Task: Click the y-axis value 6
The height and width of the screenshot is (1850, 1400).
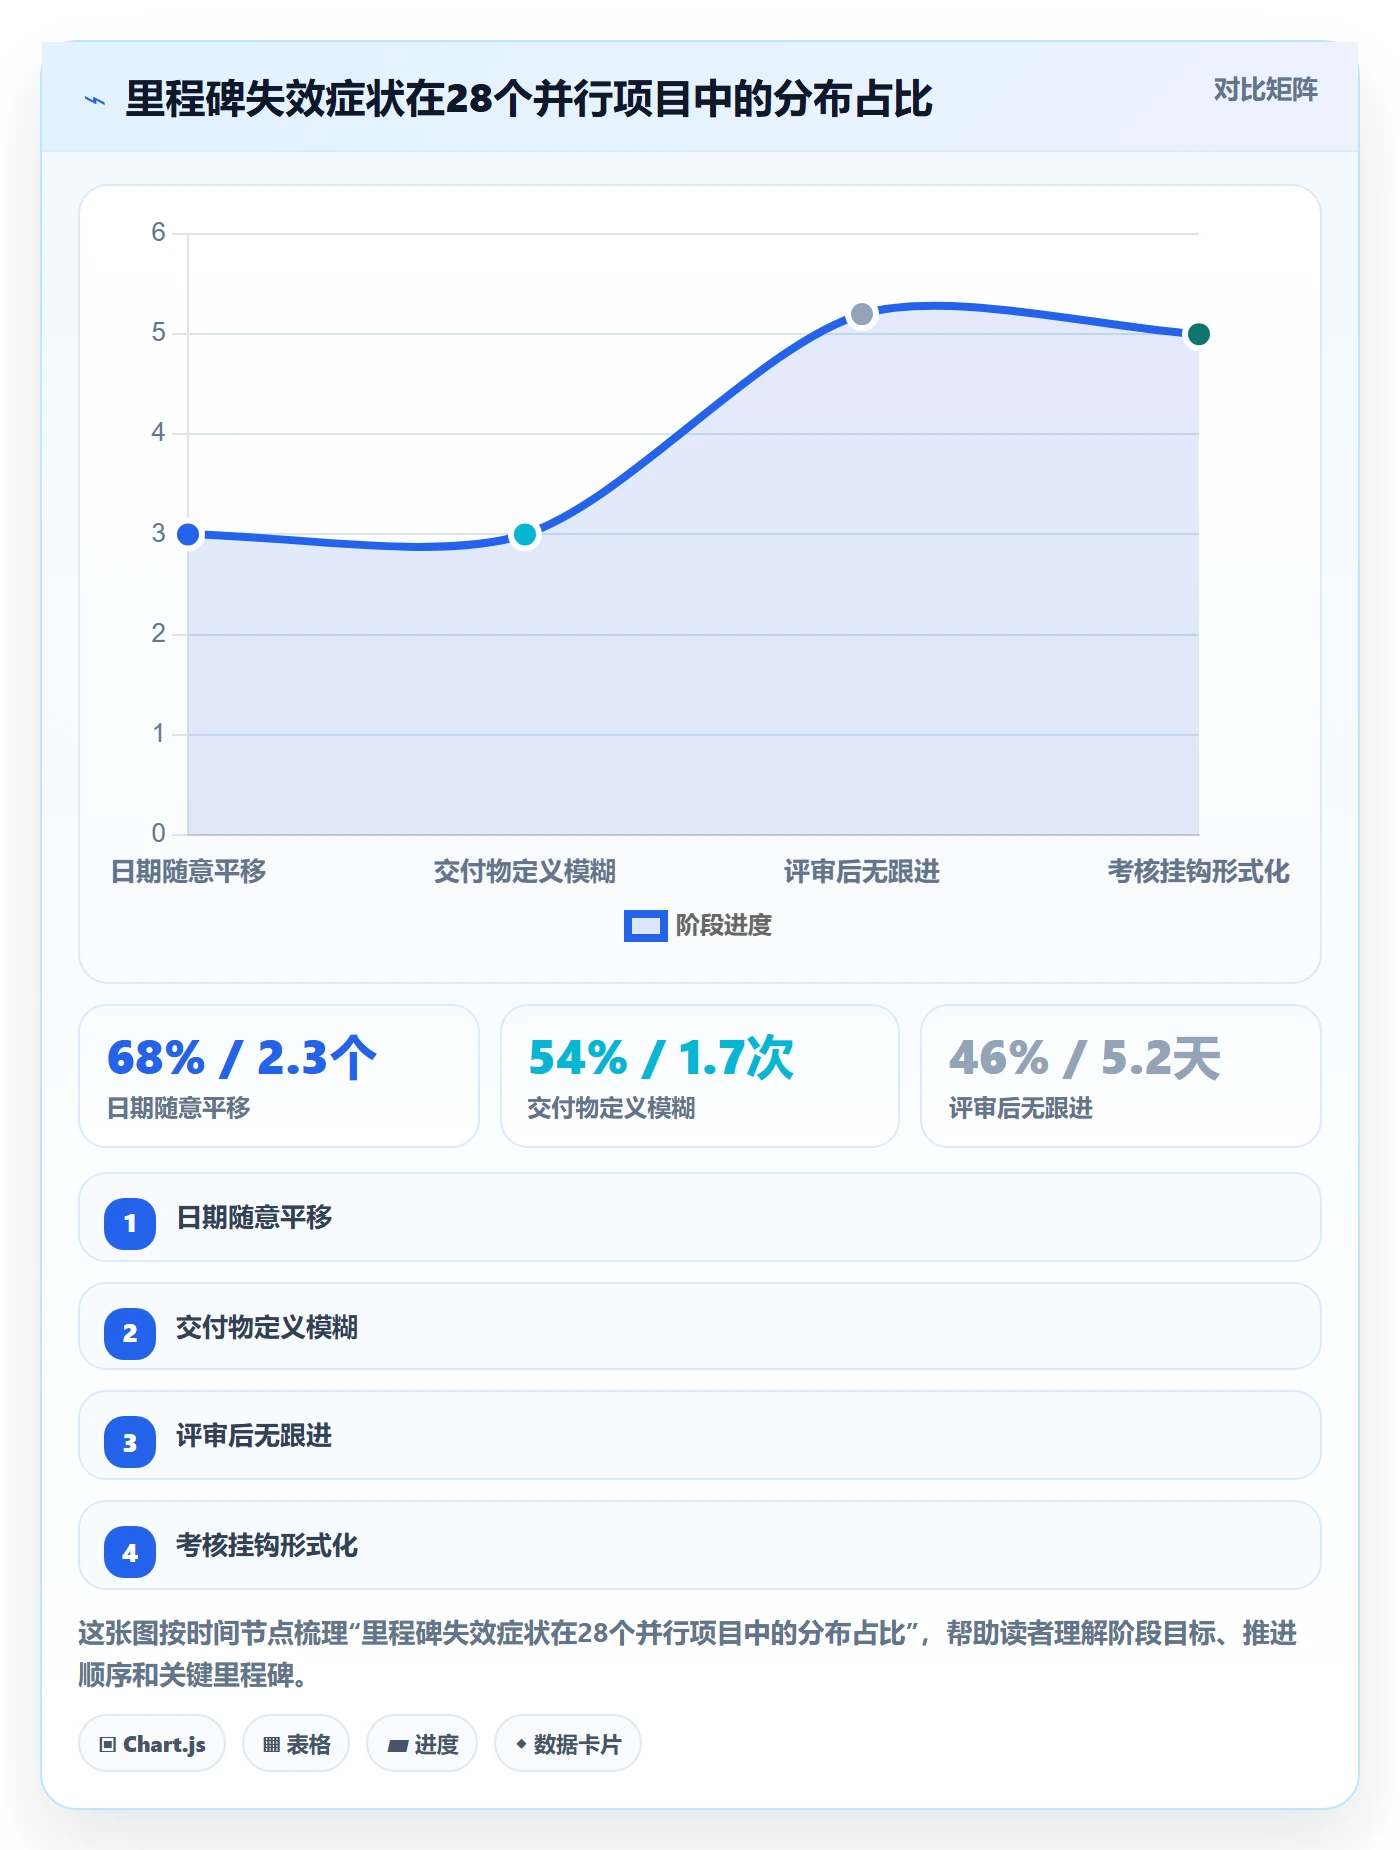Action: [x=158, y=233]
